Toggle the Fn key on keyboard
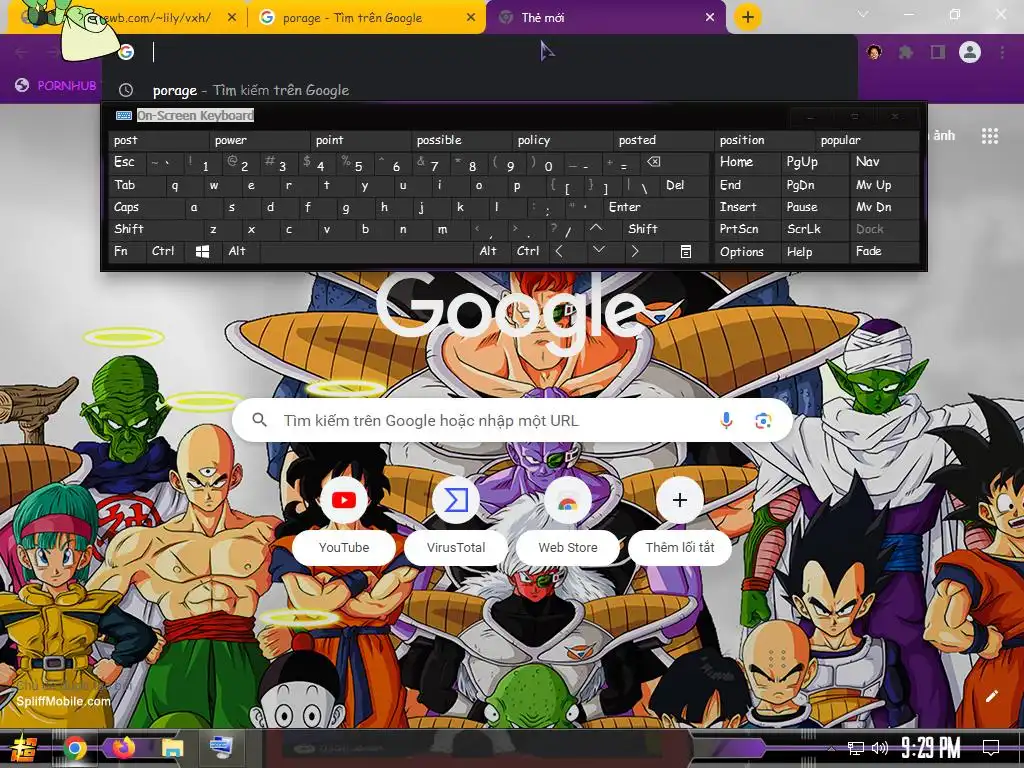The image size is (1024, 768). click(127, 251)
